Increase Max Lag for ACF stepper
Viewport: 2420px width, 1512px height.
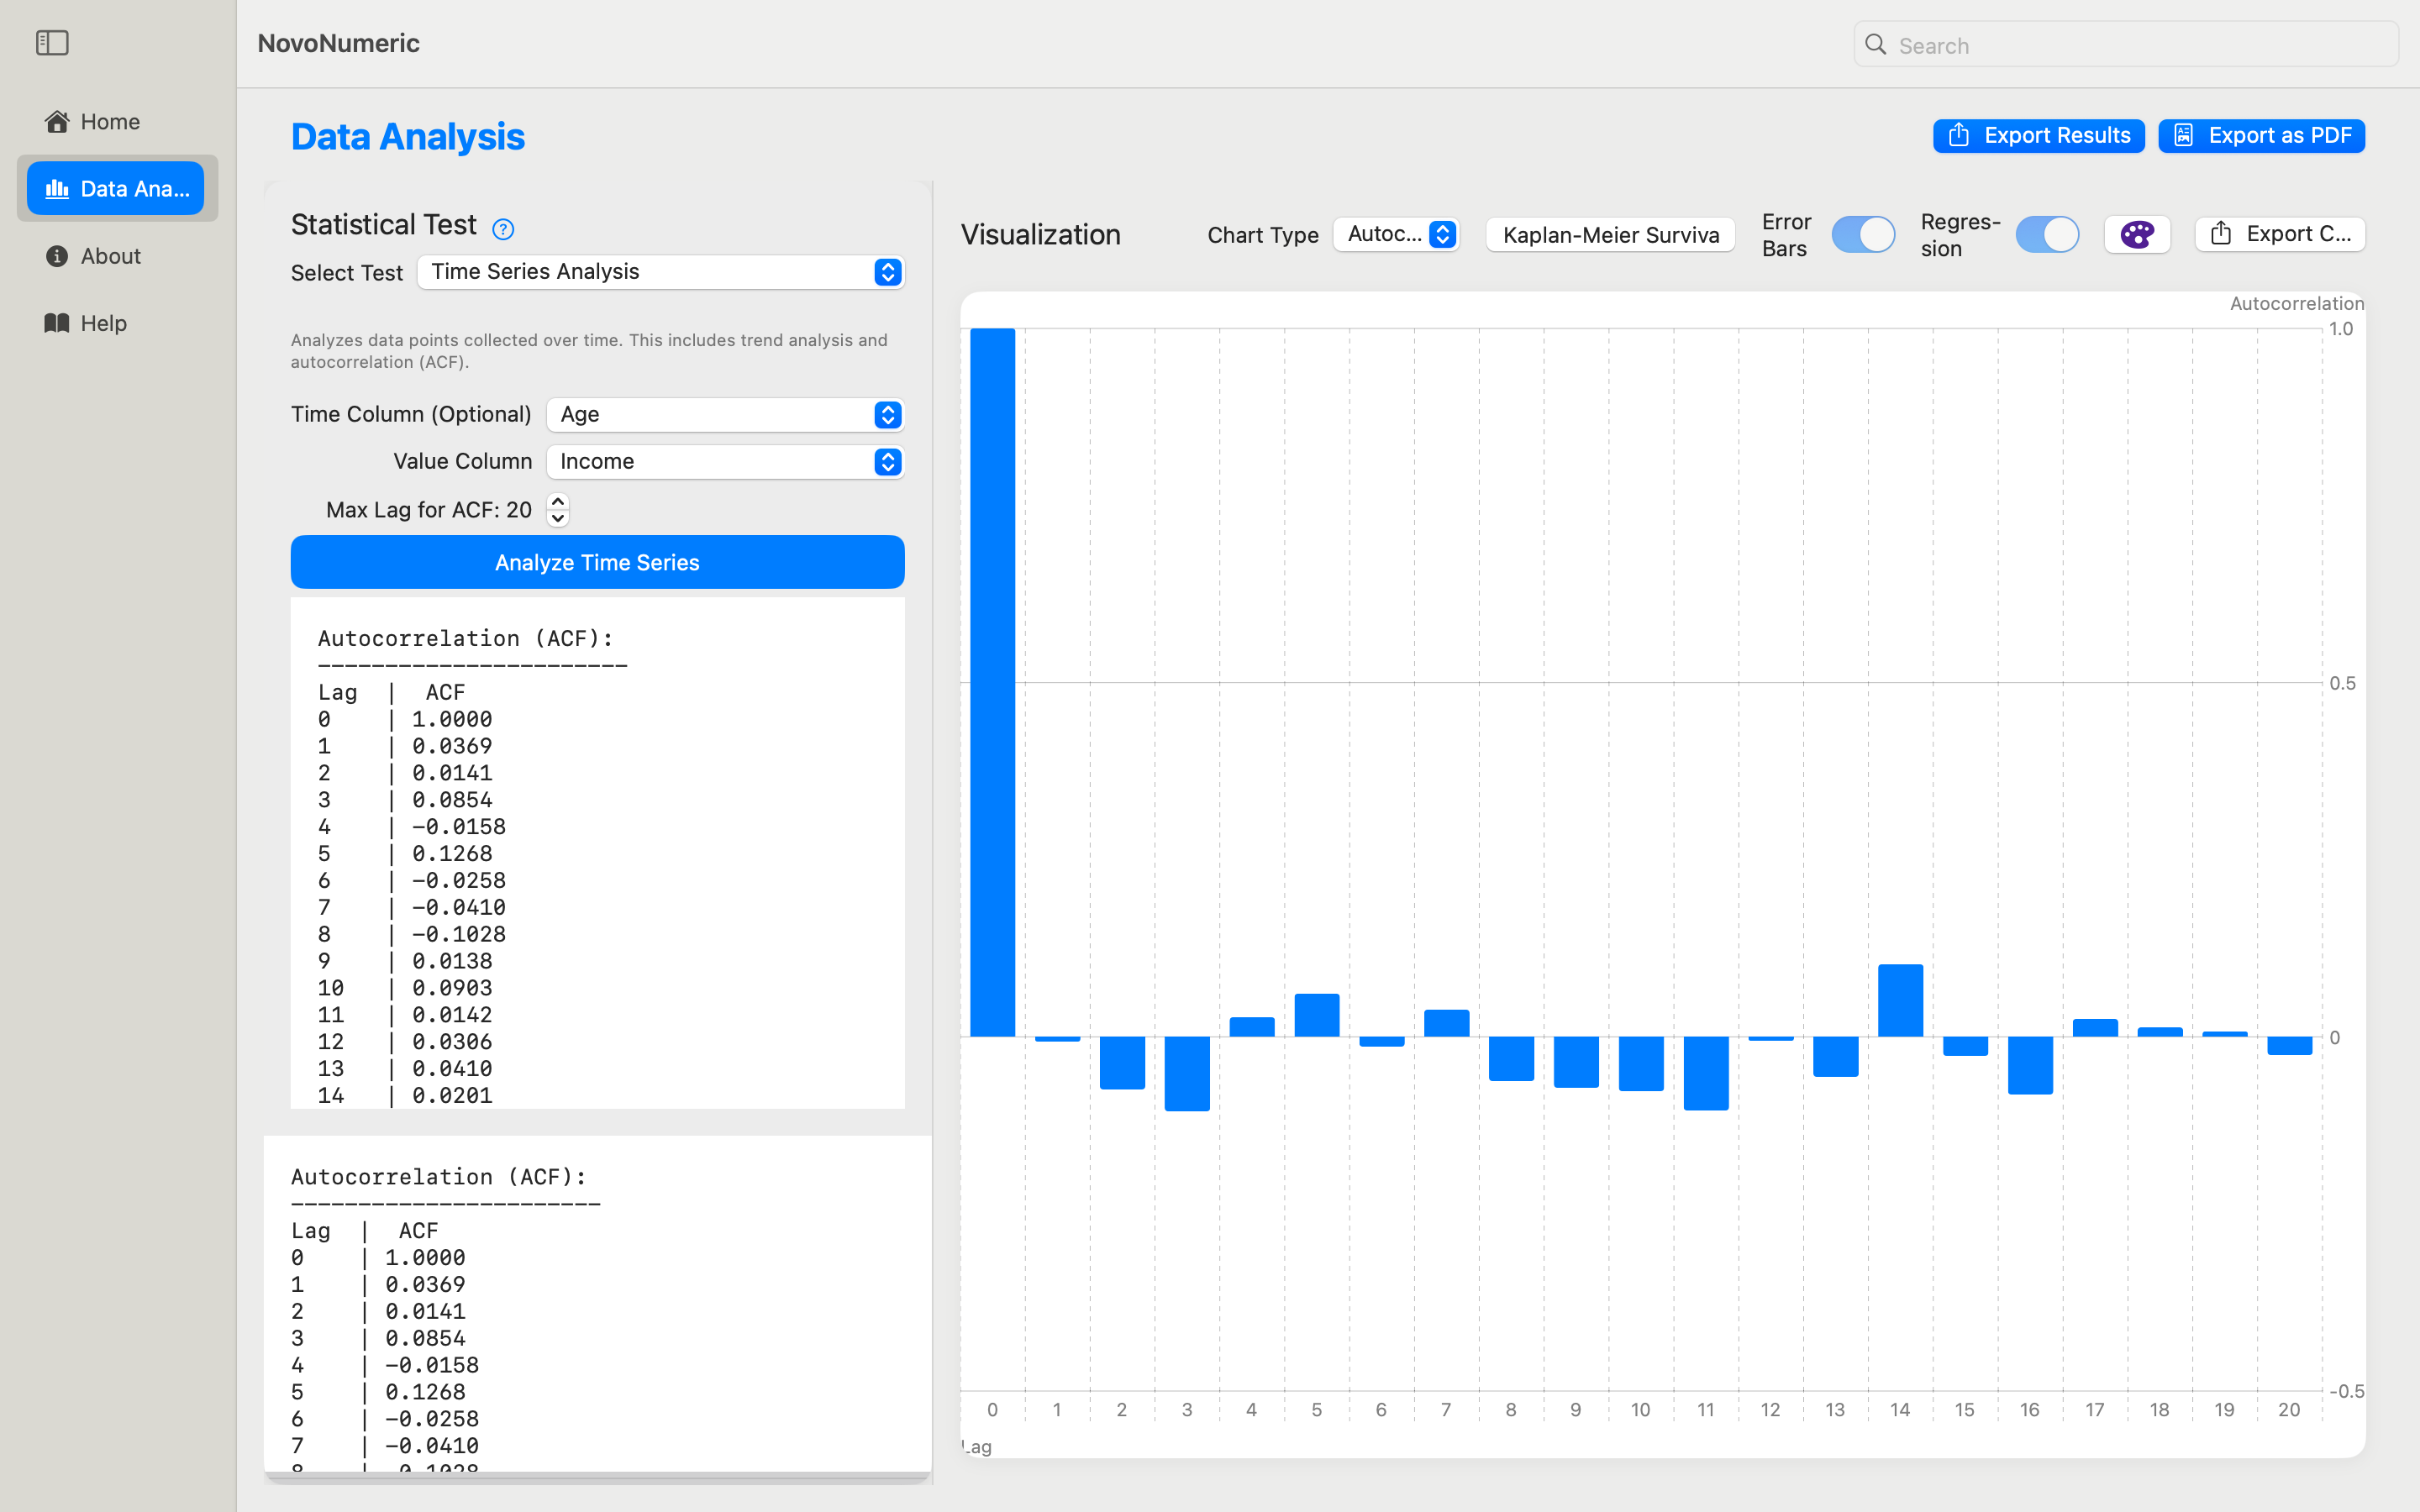point(558,502)
